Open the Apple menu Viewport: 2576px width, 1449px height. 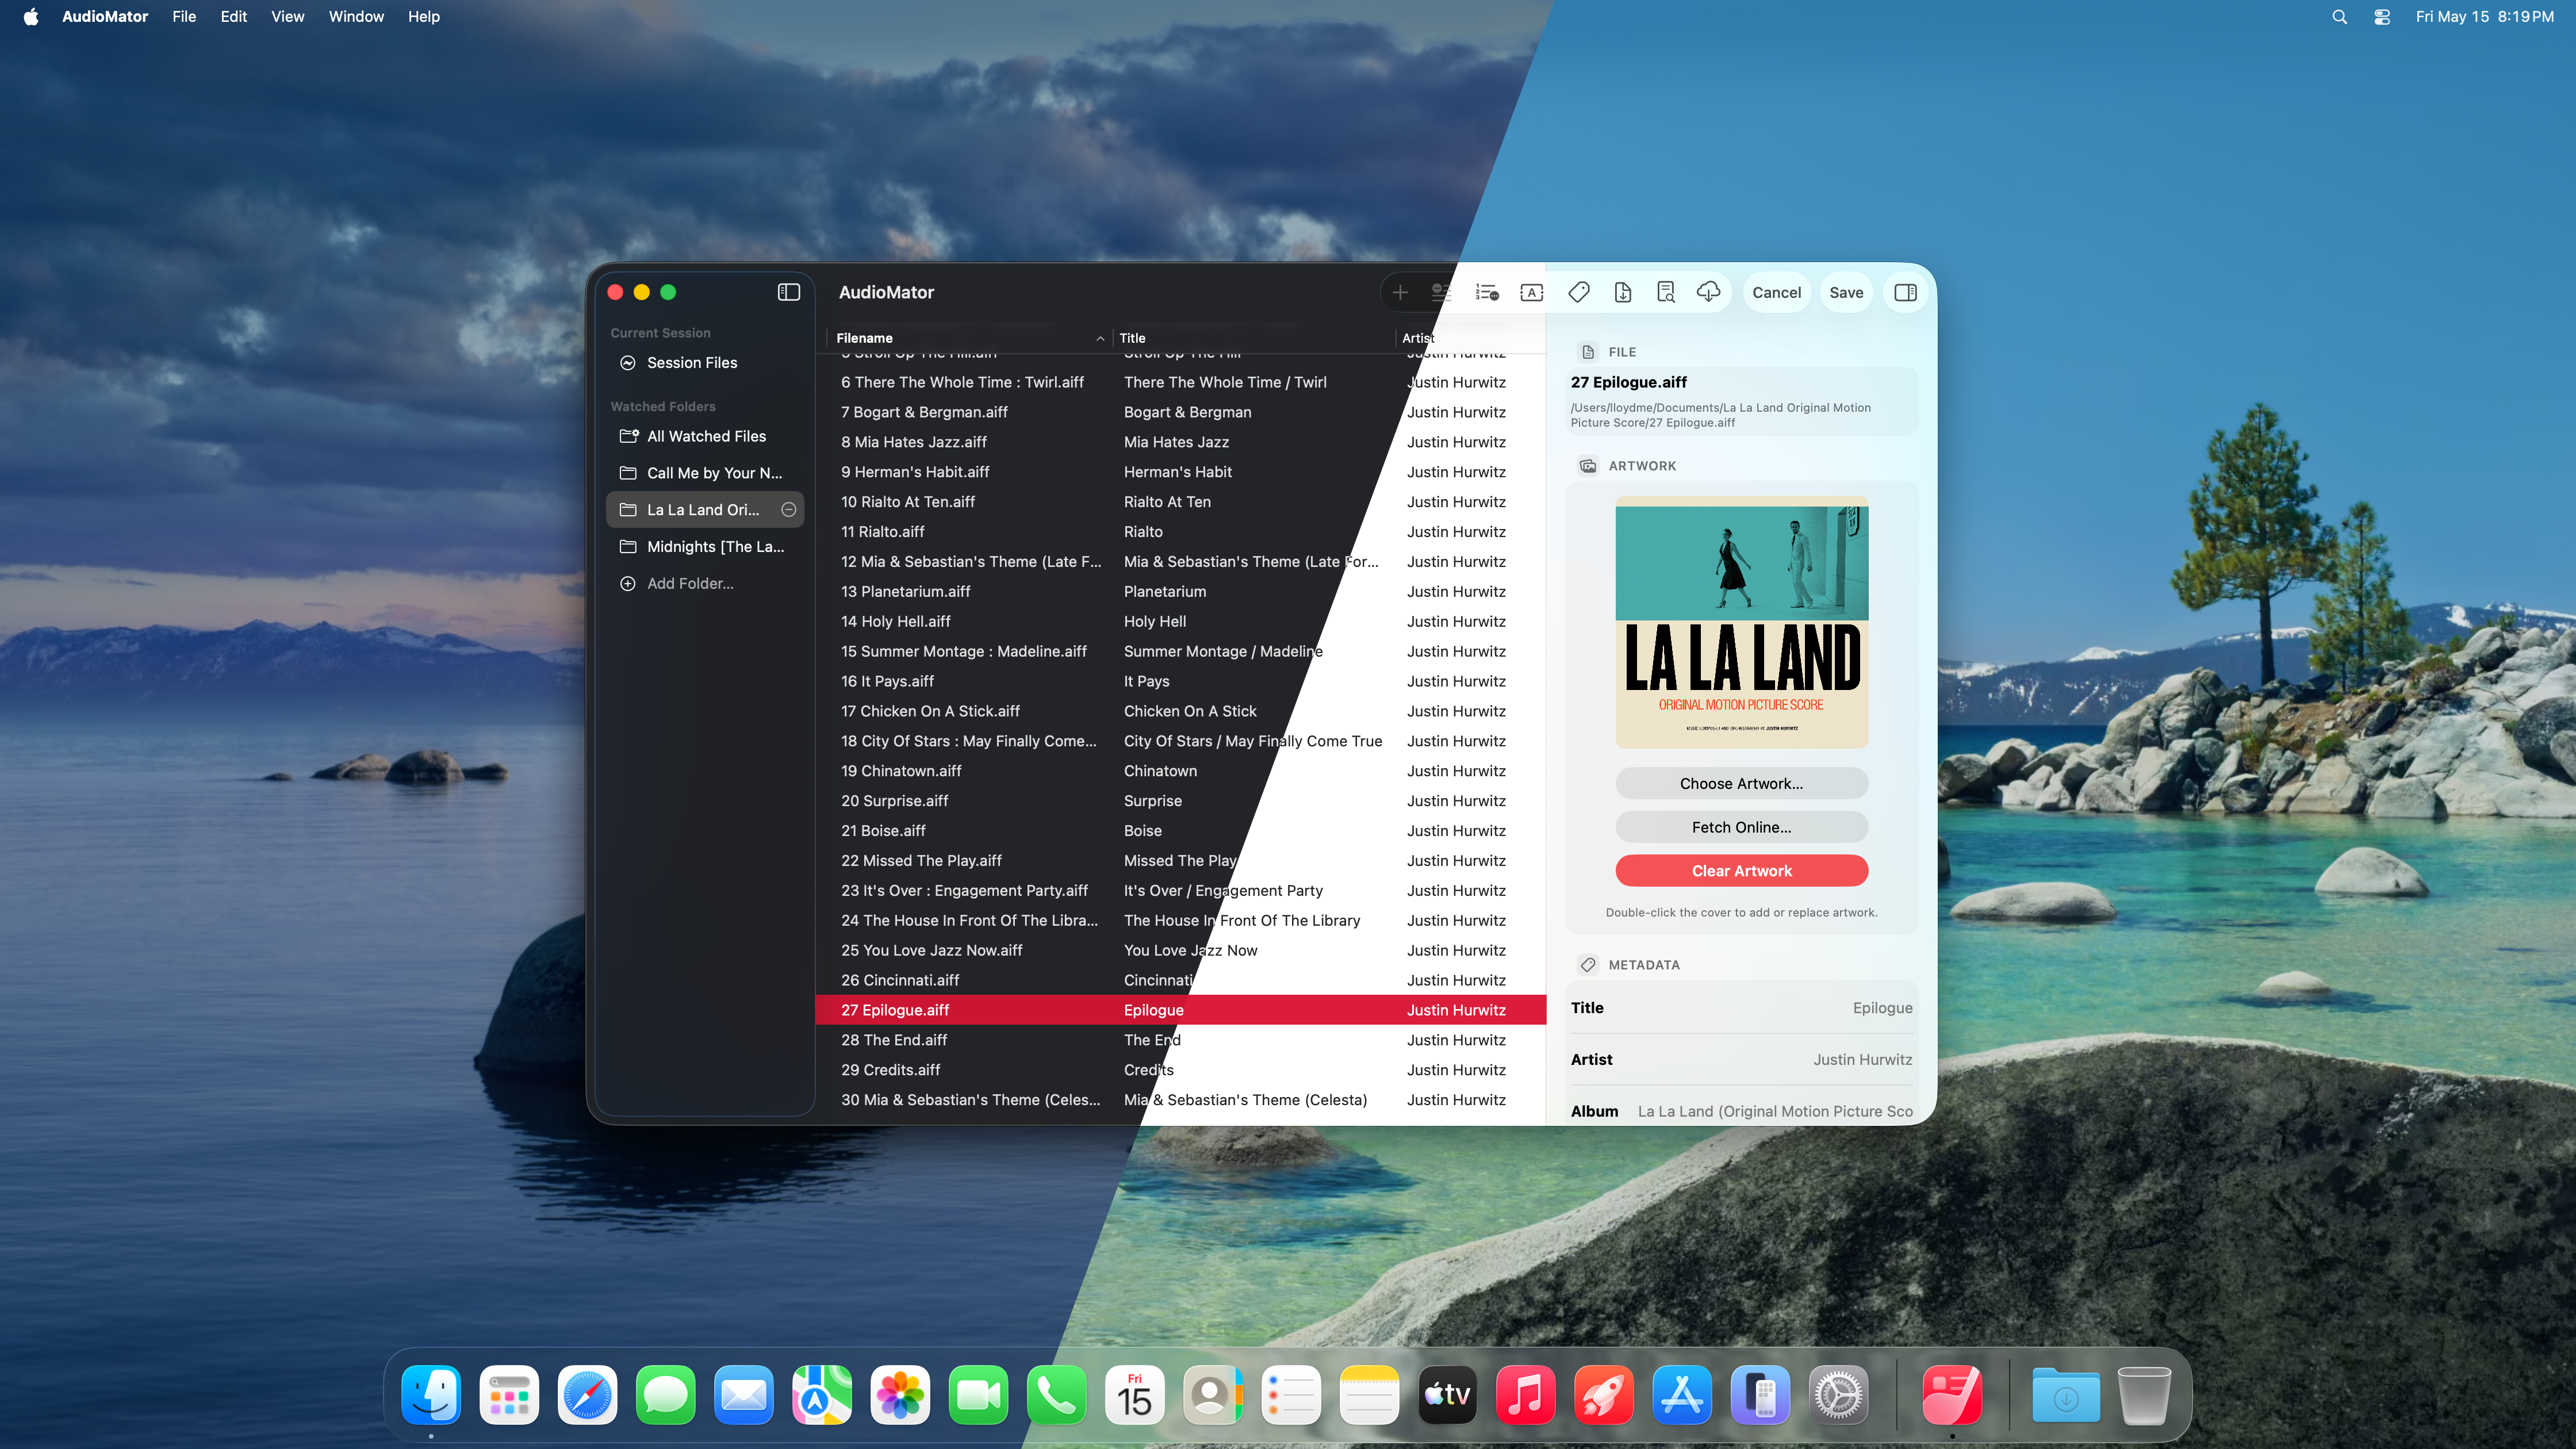tap(30, 16)
